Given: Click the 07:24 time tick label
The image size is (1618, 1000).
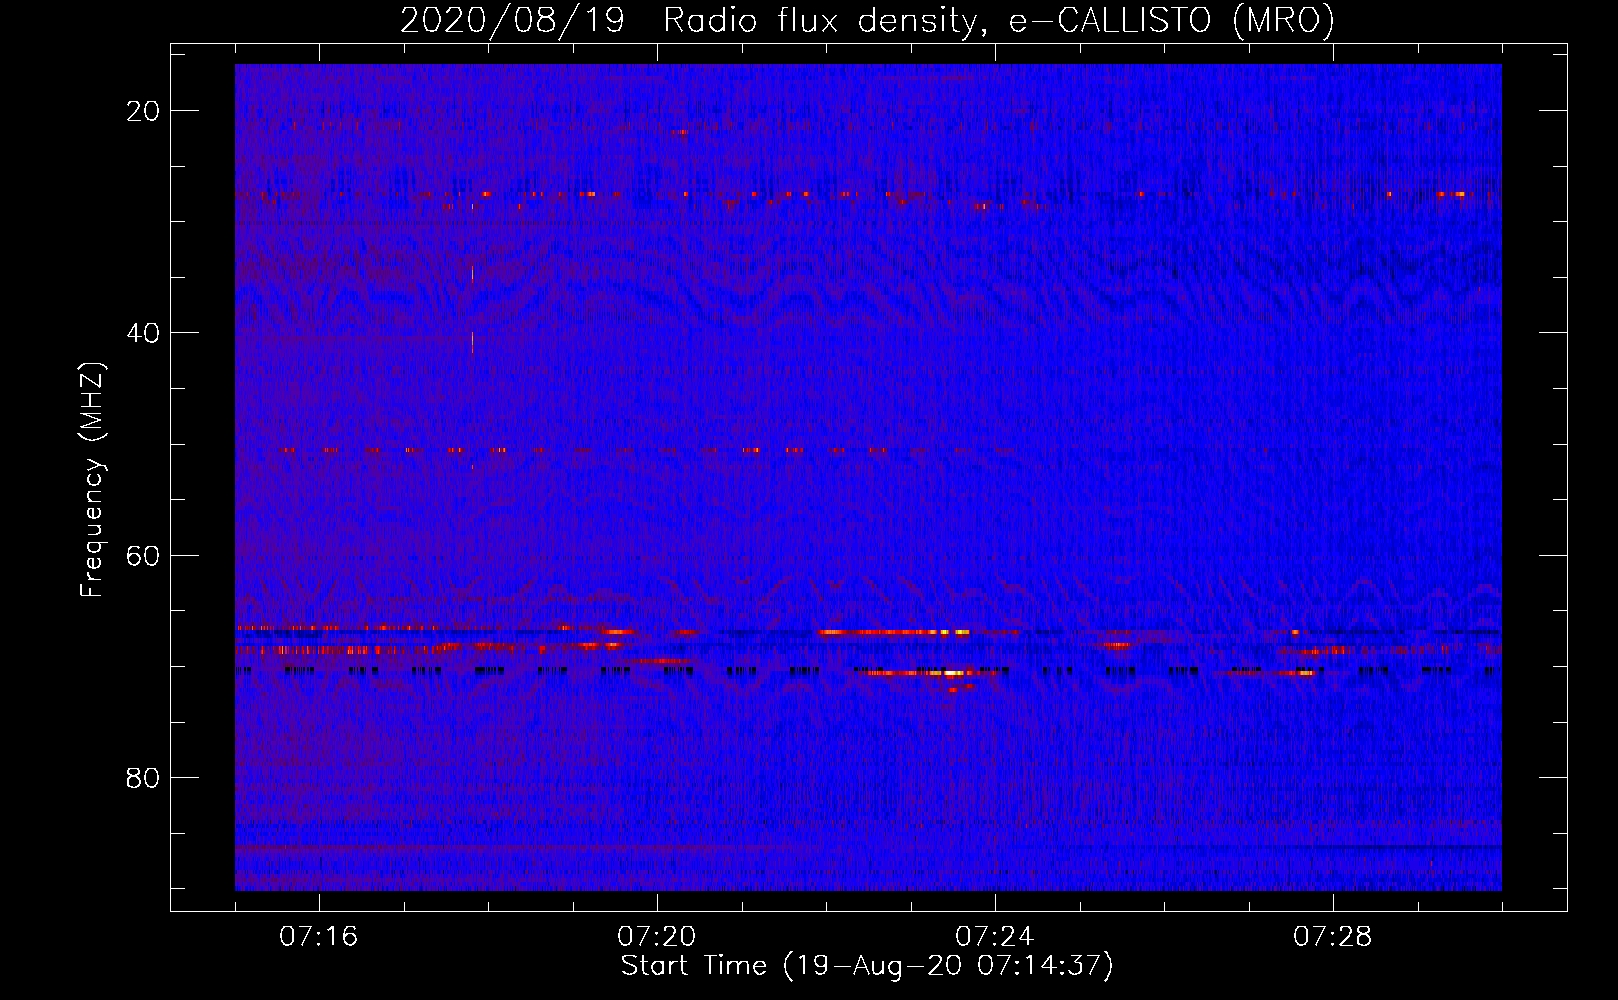Looking at the screenshot, I should [x=995, y=937].
